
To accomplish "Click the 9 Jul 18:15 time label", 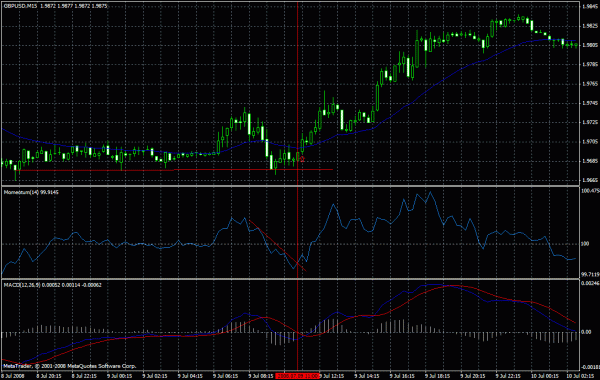I will click(438, 376).
